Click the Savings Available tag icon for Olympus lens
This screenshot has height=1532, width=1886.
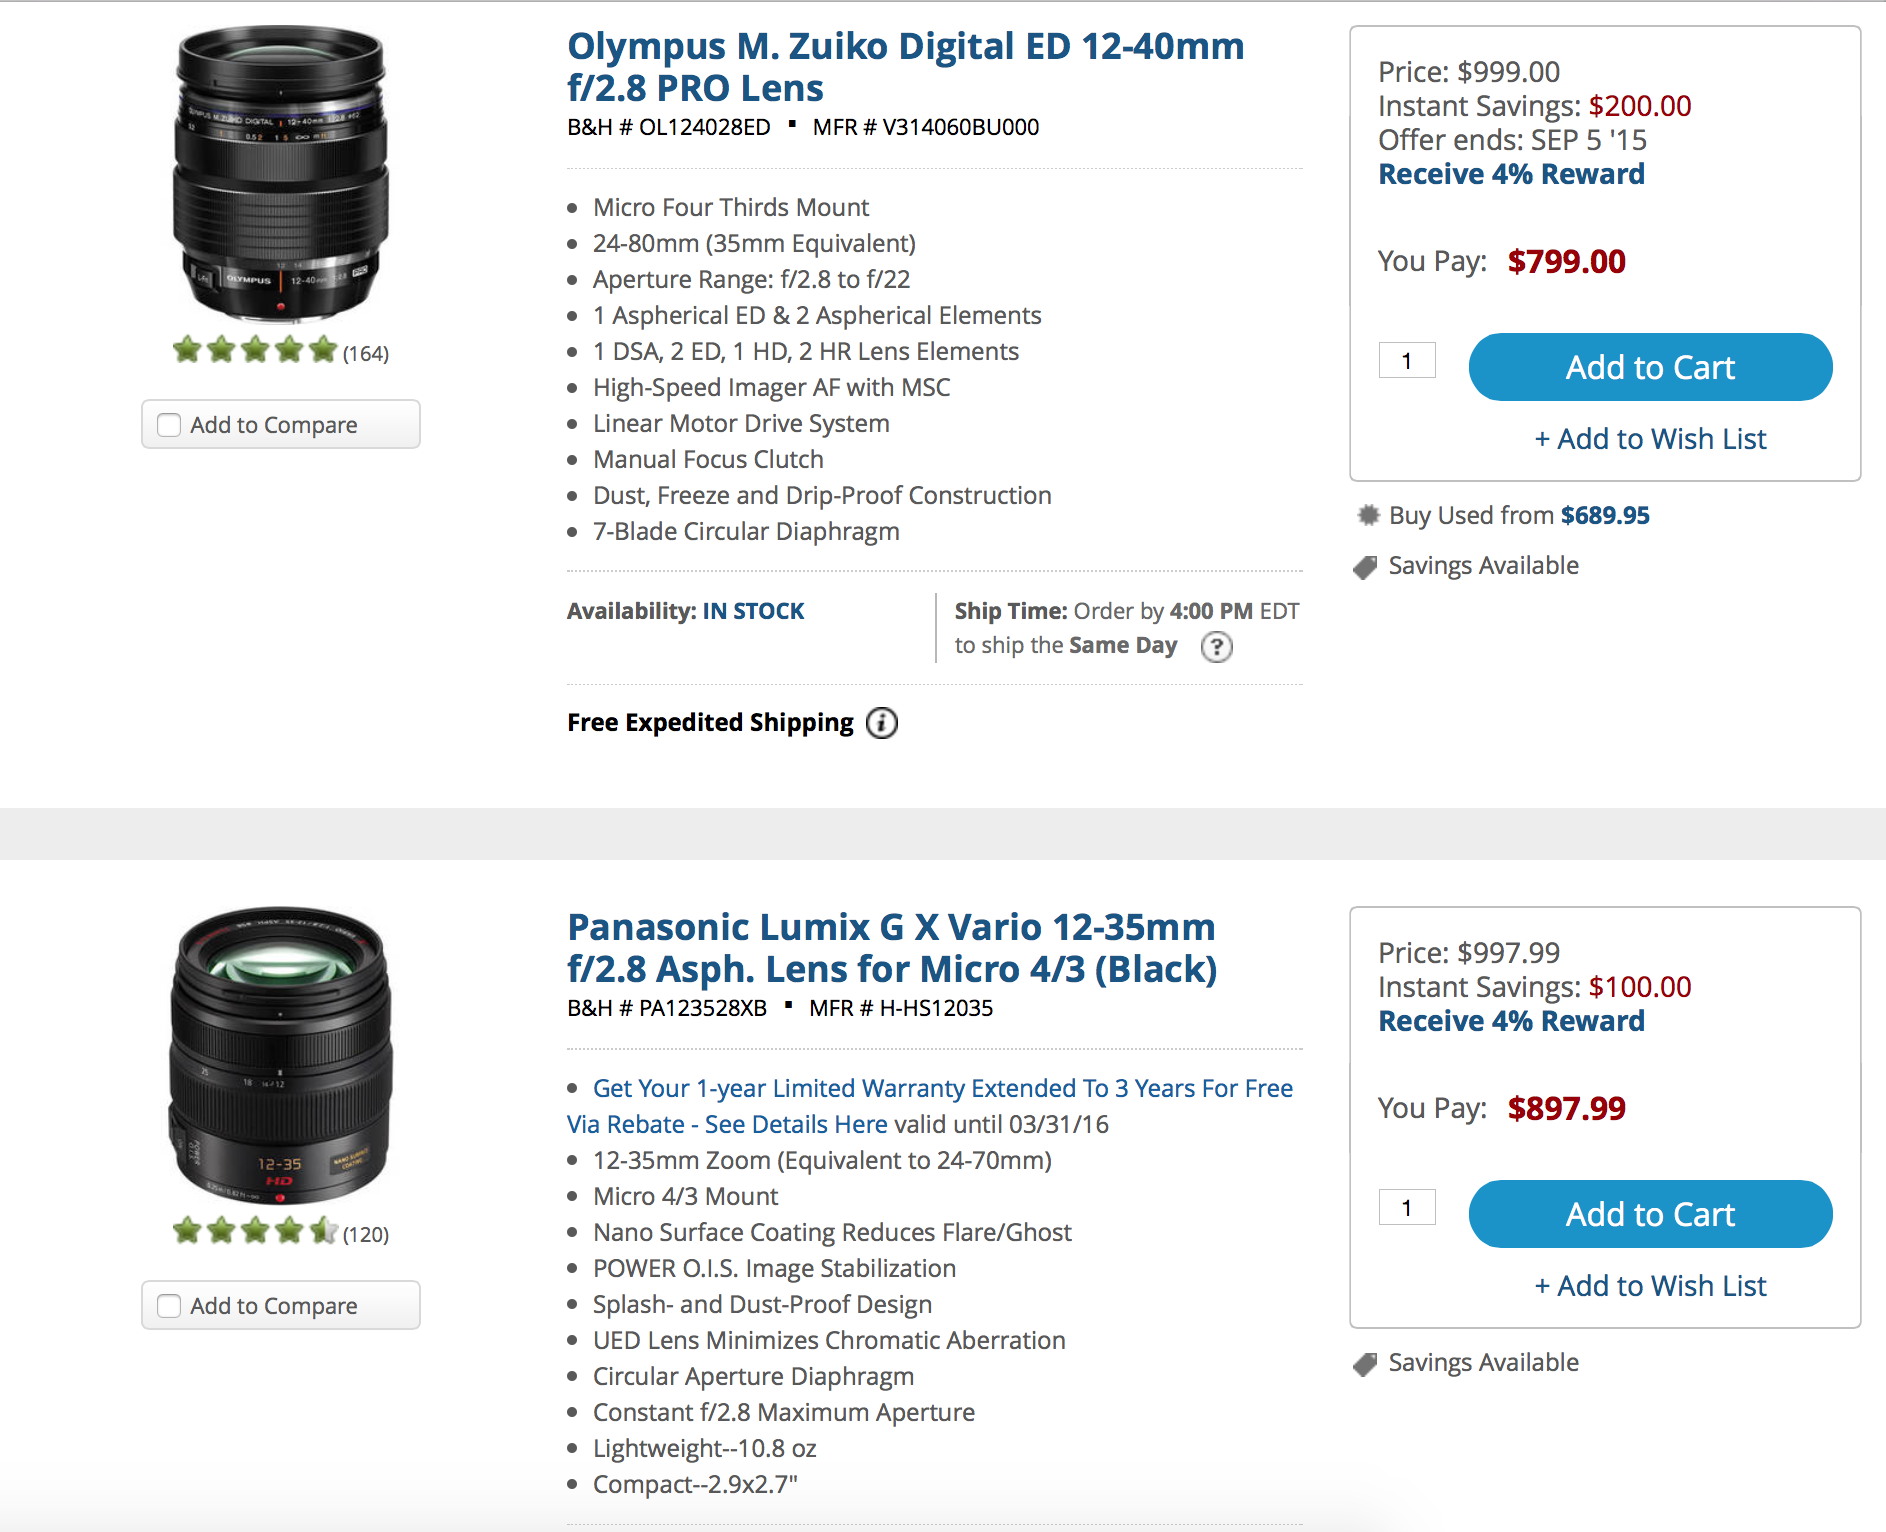1365,567
